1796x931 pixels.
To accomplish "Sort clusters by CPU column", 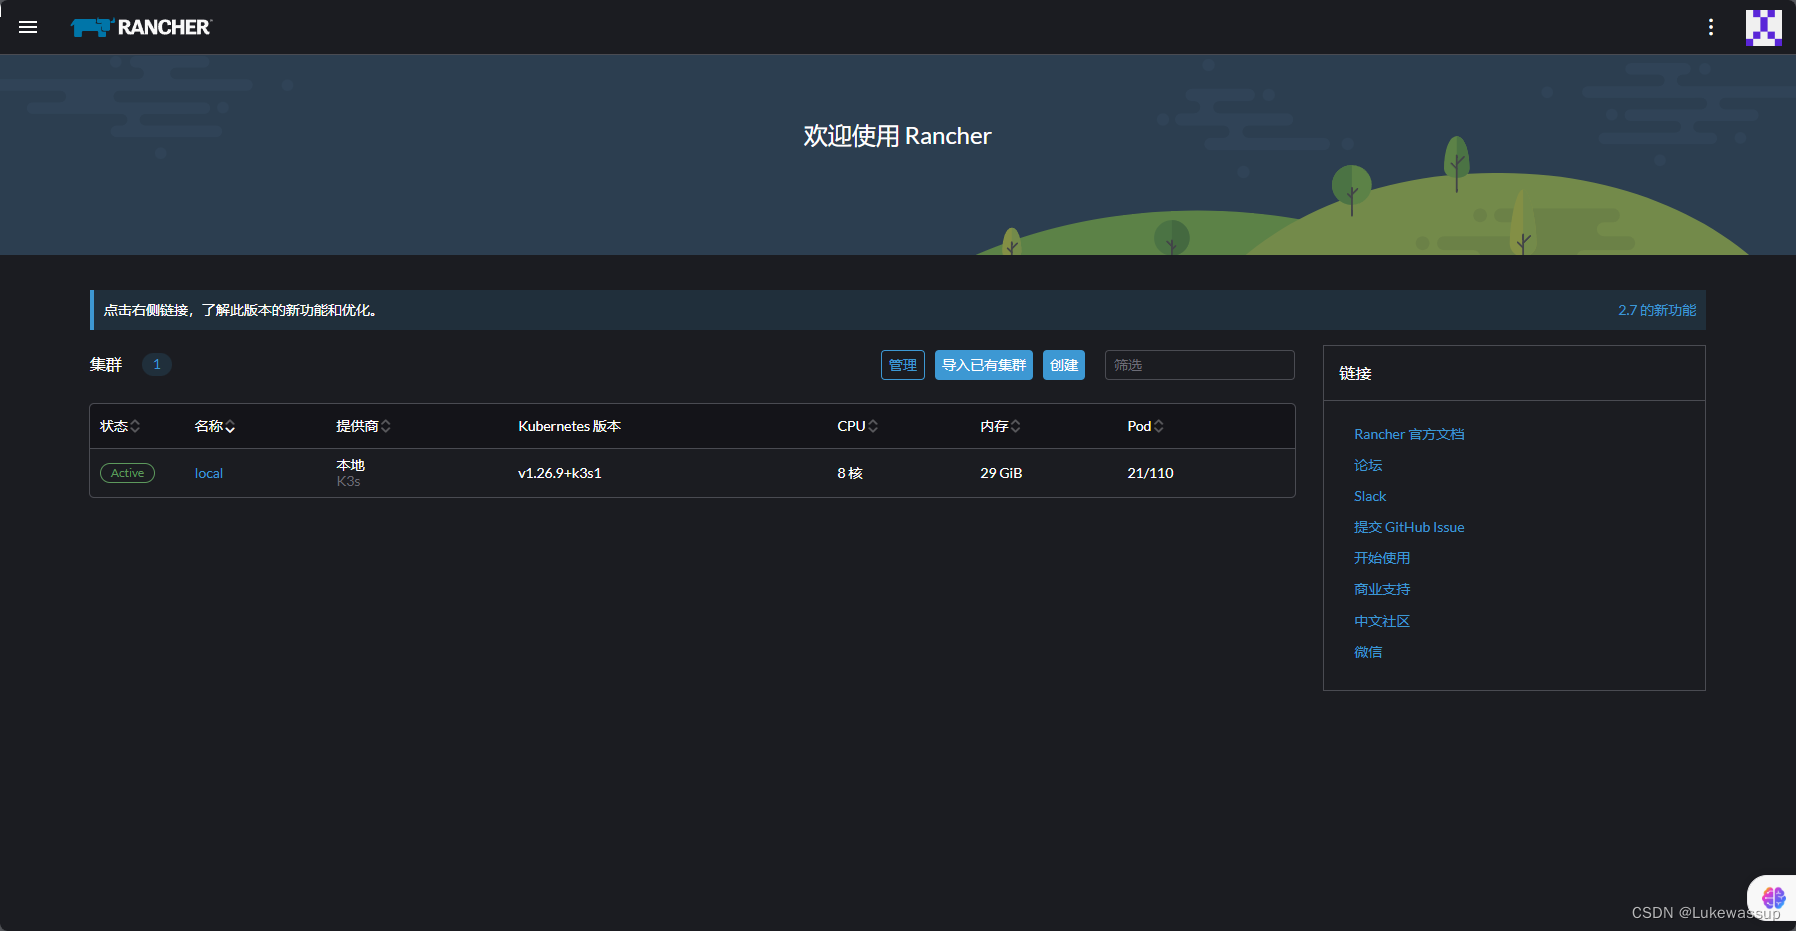I will tap(857, 426).
